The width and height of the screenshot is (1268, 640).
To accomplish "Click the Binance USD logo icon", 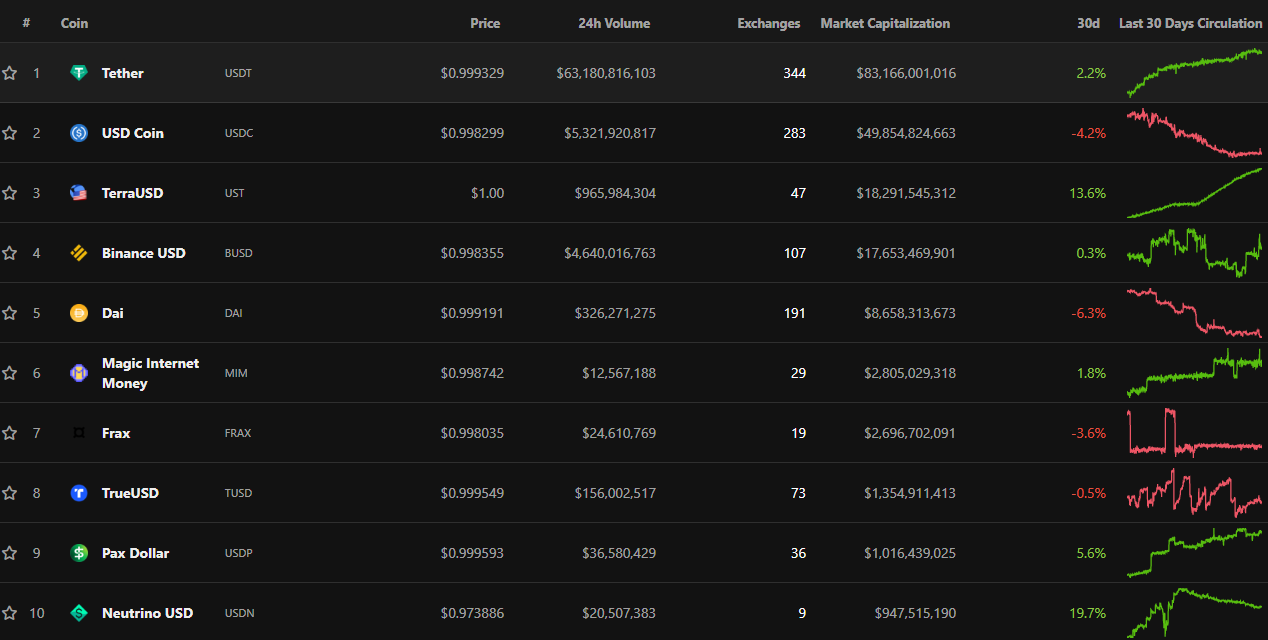I will click(79, 253).
